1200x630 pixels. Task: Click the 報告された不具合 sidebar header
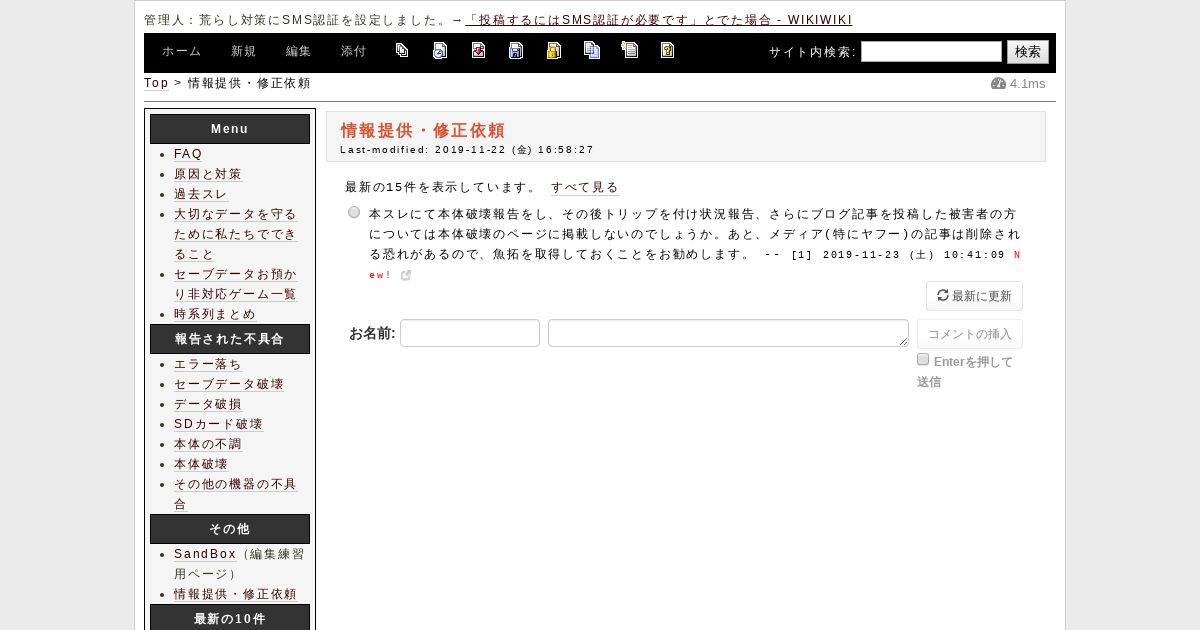[x=230, y=339]
